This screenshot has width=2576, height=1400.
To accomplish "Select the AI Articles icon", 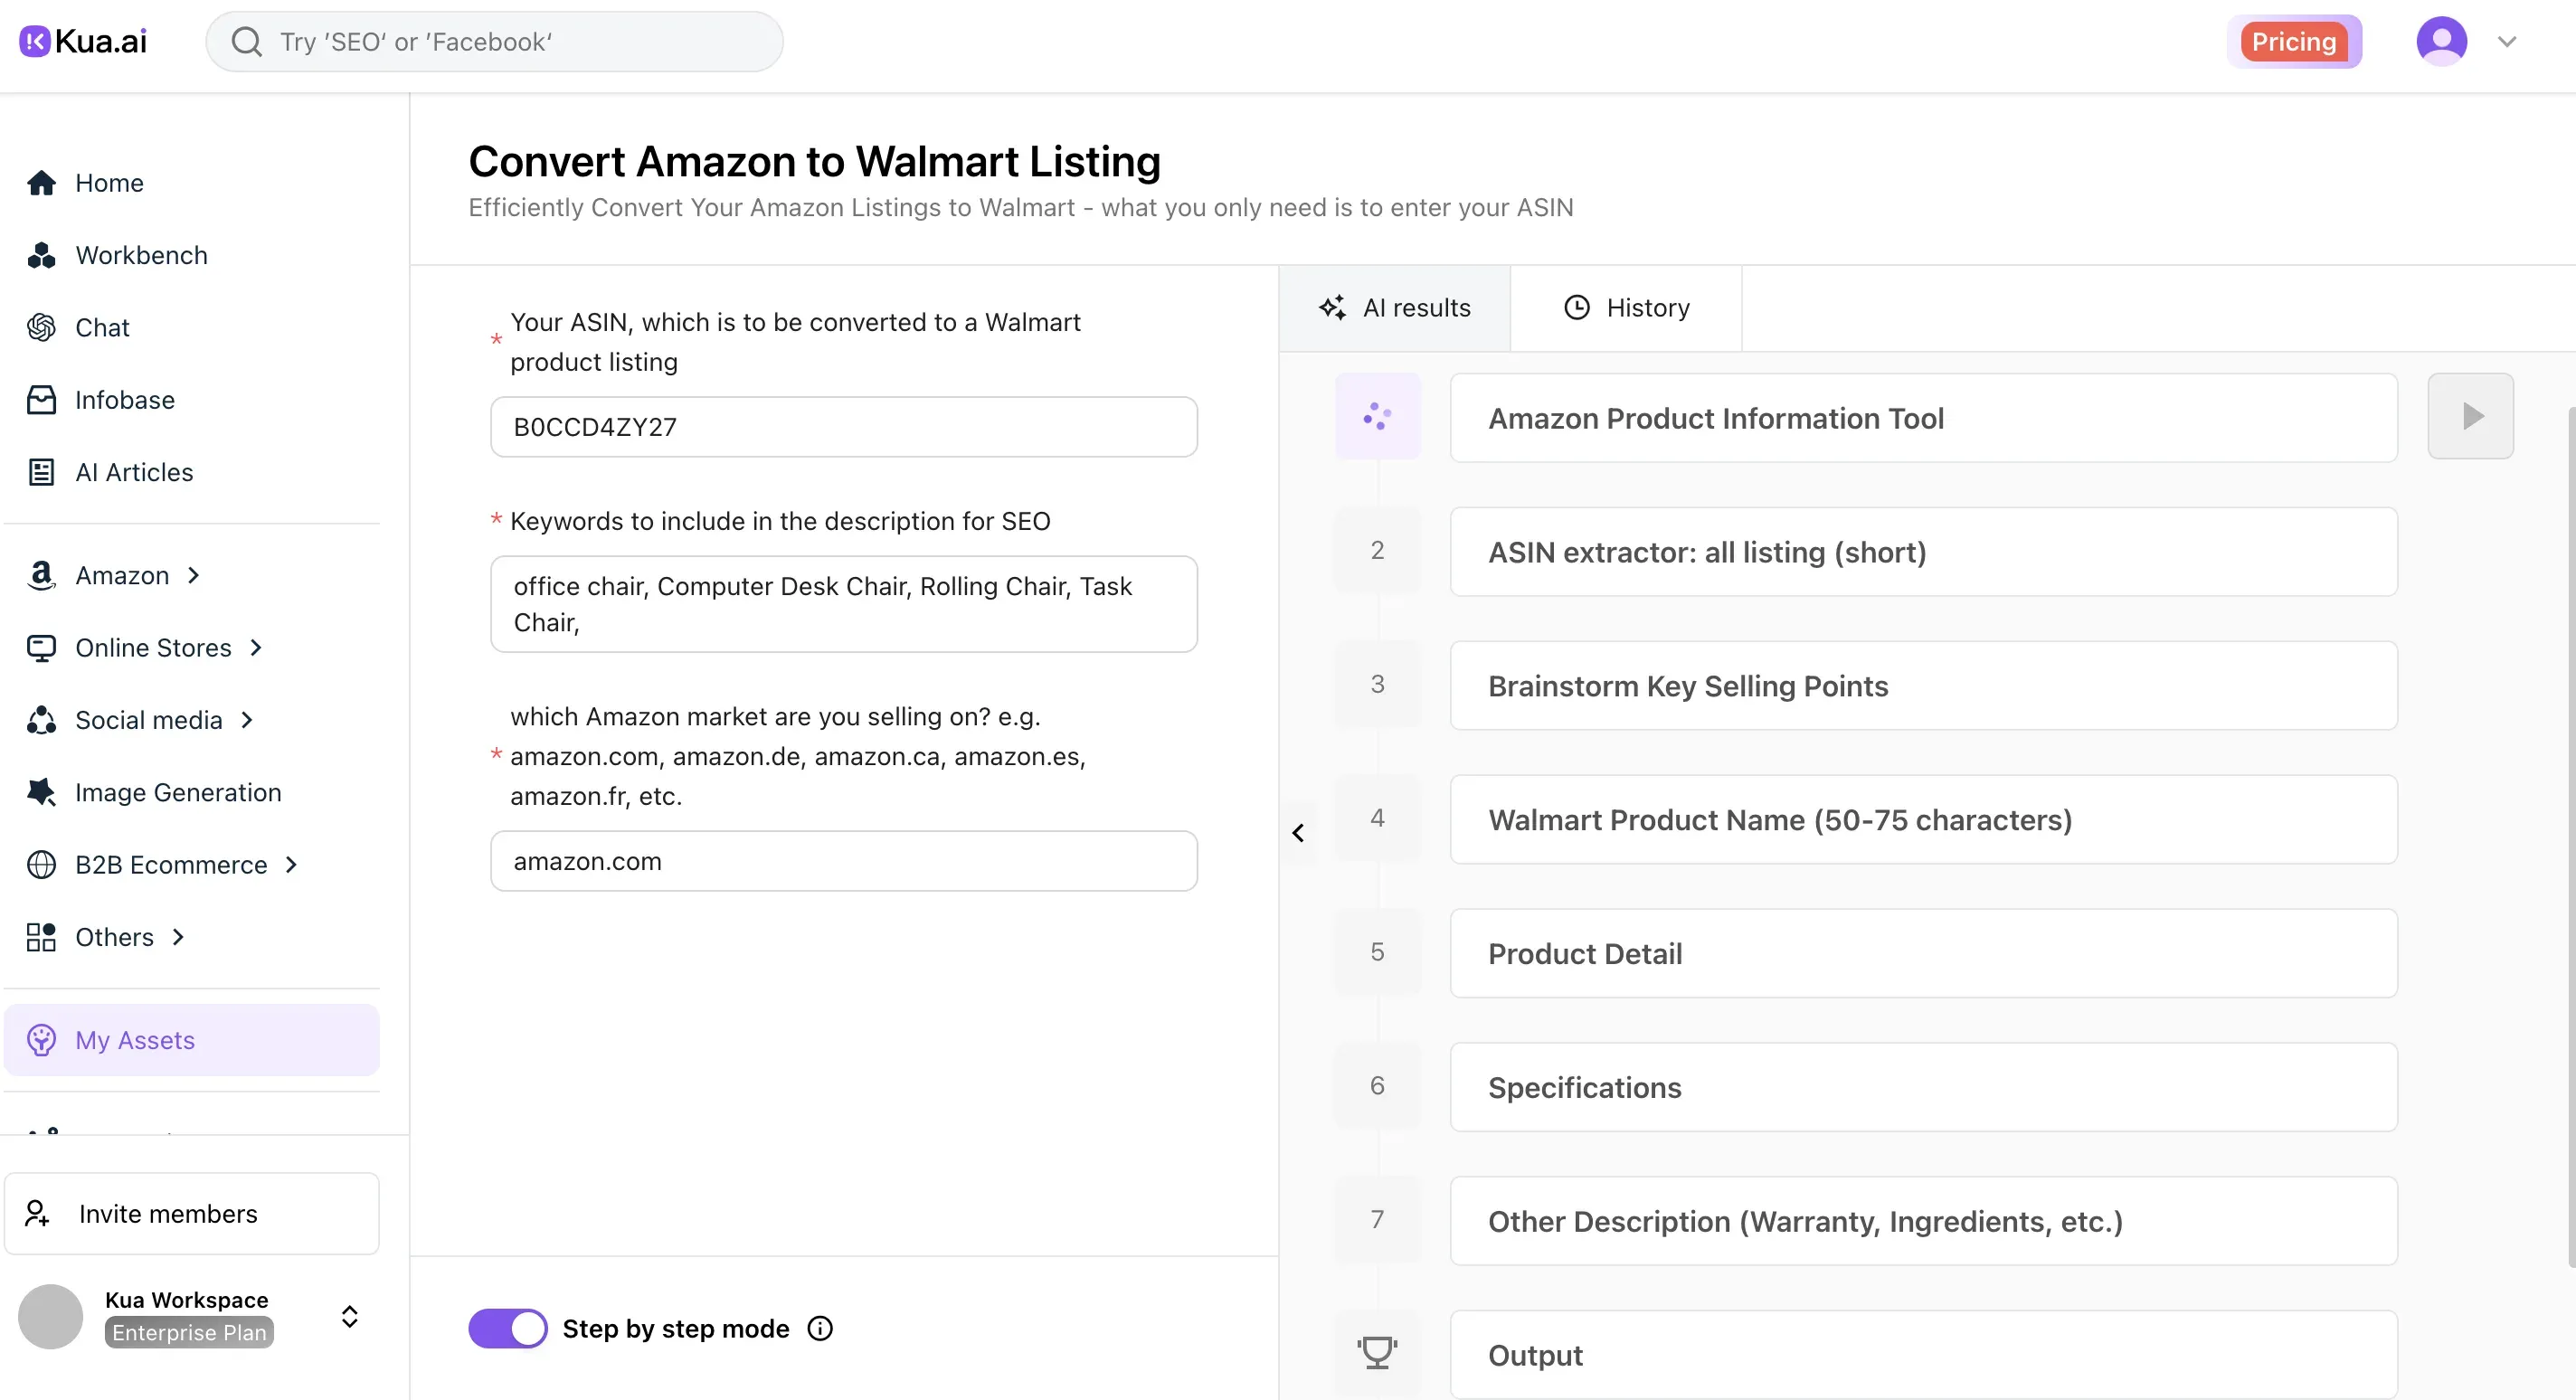I will pos(41,471).
